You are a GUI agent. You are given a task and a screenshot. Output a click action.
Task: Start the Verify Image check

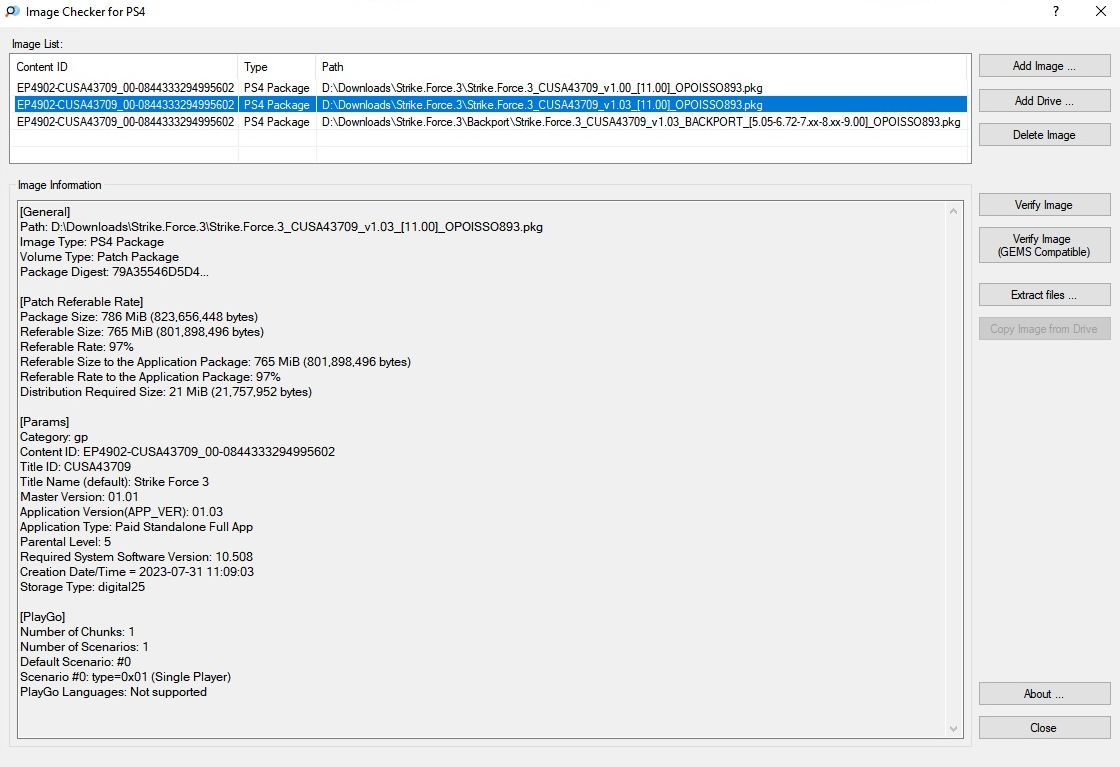pos(1044,205)
